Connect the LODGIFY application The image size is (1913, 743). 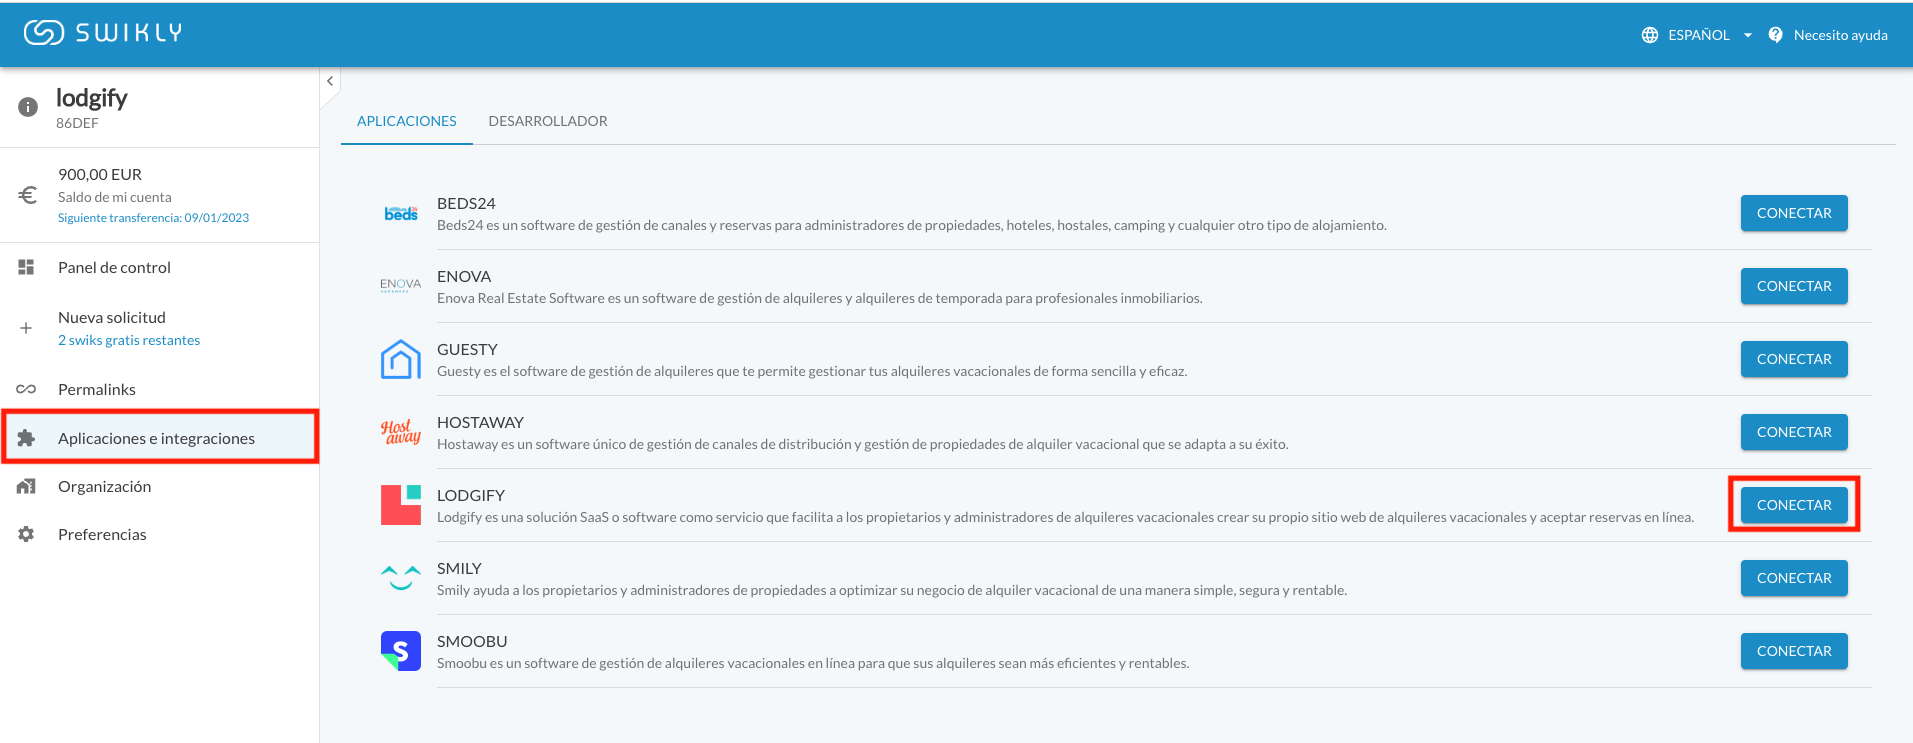point(1794,505)
